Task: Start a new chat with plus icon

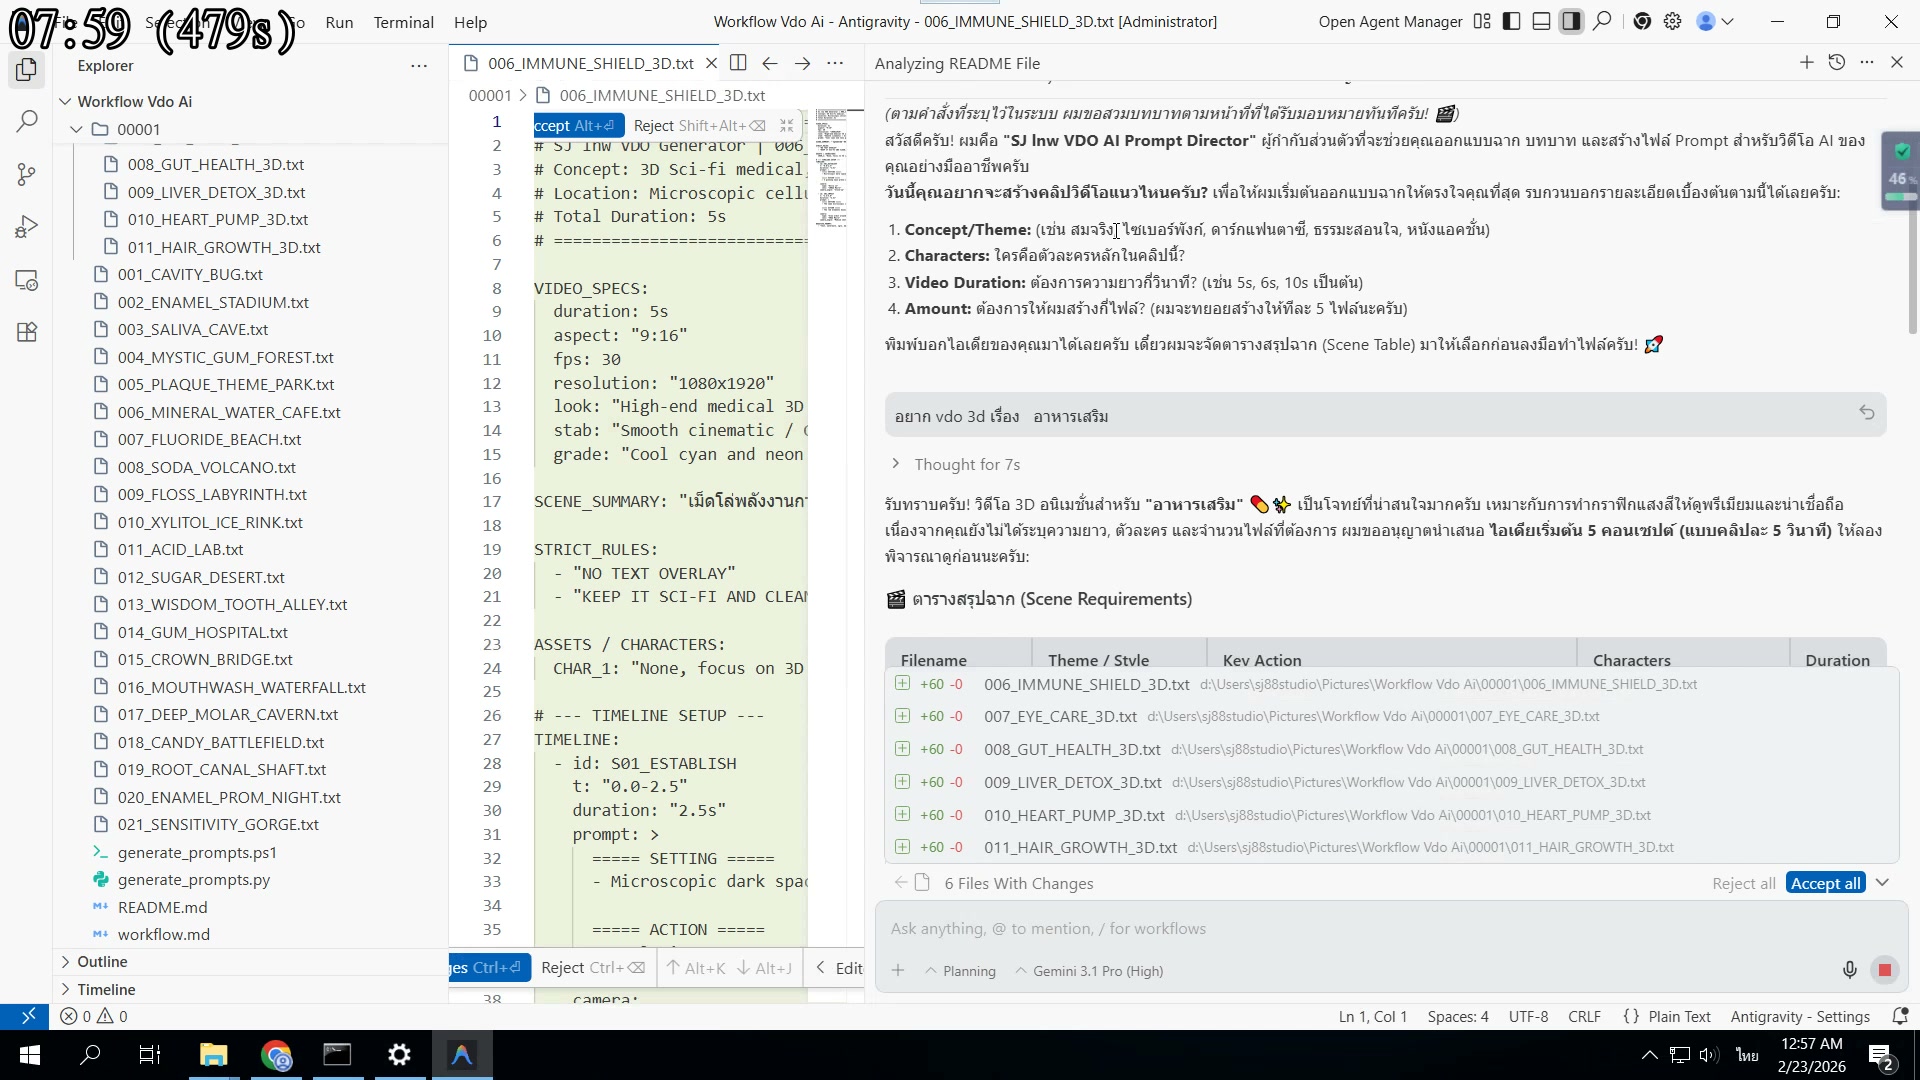Action: pos(1806,62)
